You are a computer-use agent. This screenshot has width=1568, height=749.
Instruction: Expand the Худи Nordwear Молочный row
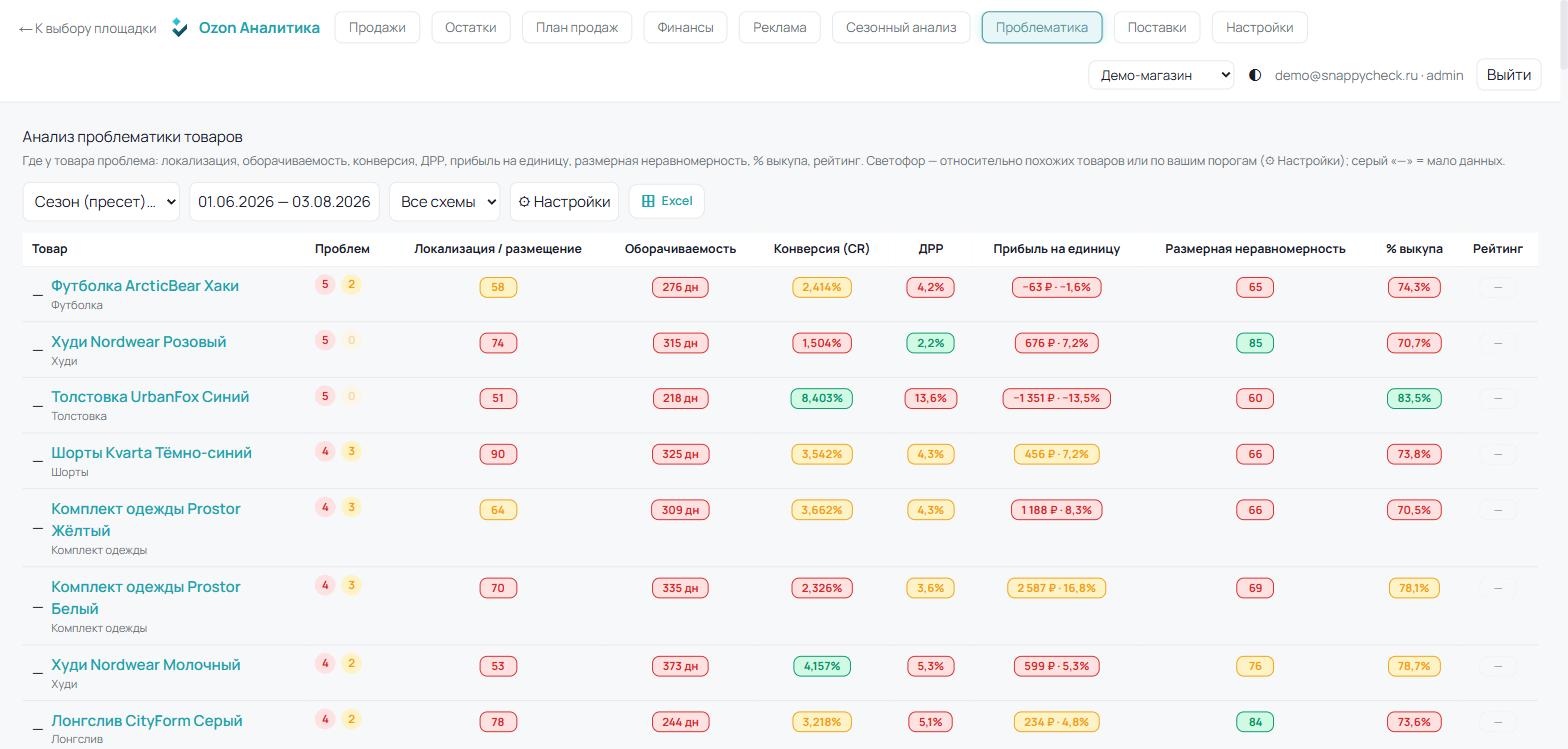[x=39, y=673]
